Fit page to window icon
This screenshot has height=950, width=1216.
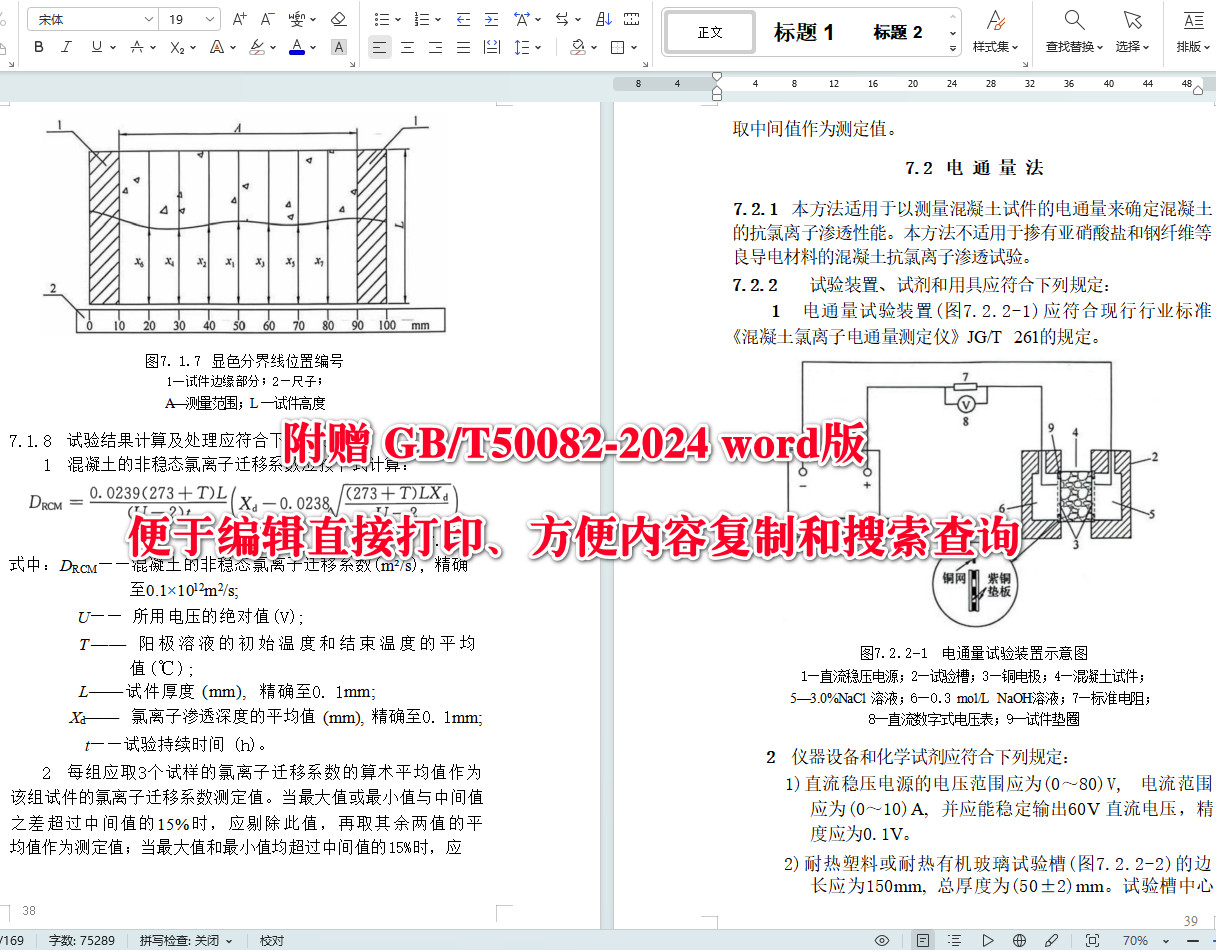tap(1092, 940)
